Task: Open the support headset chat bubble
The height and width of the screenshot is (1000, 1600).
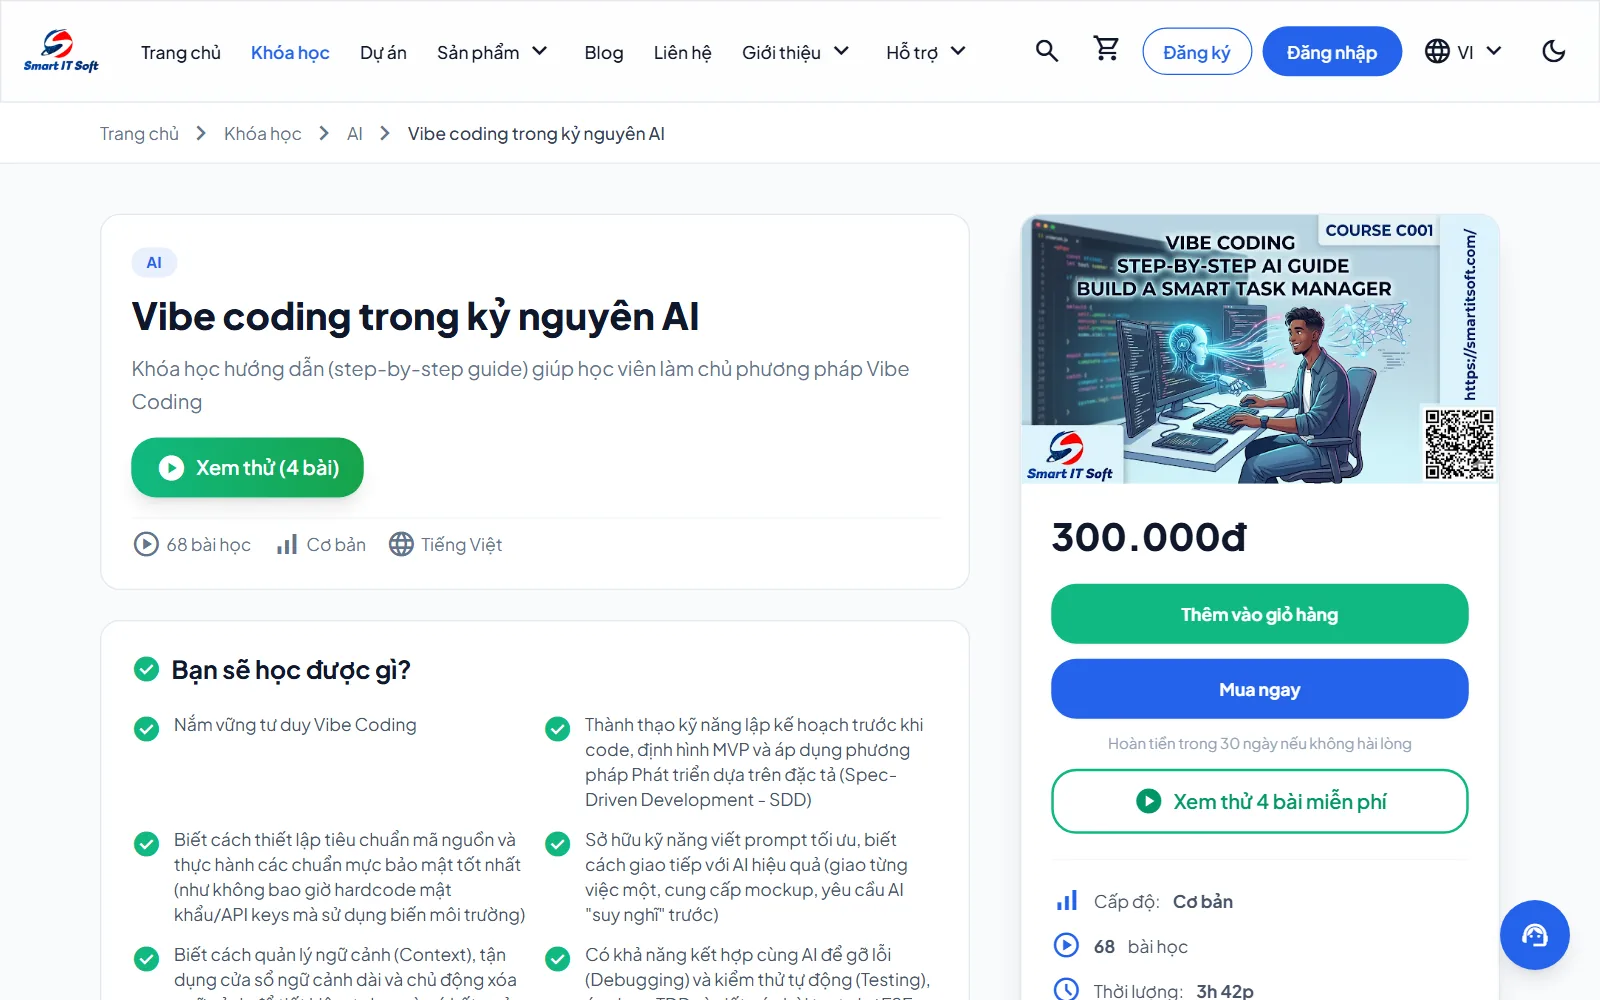Action: pos(1534,935)
